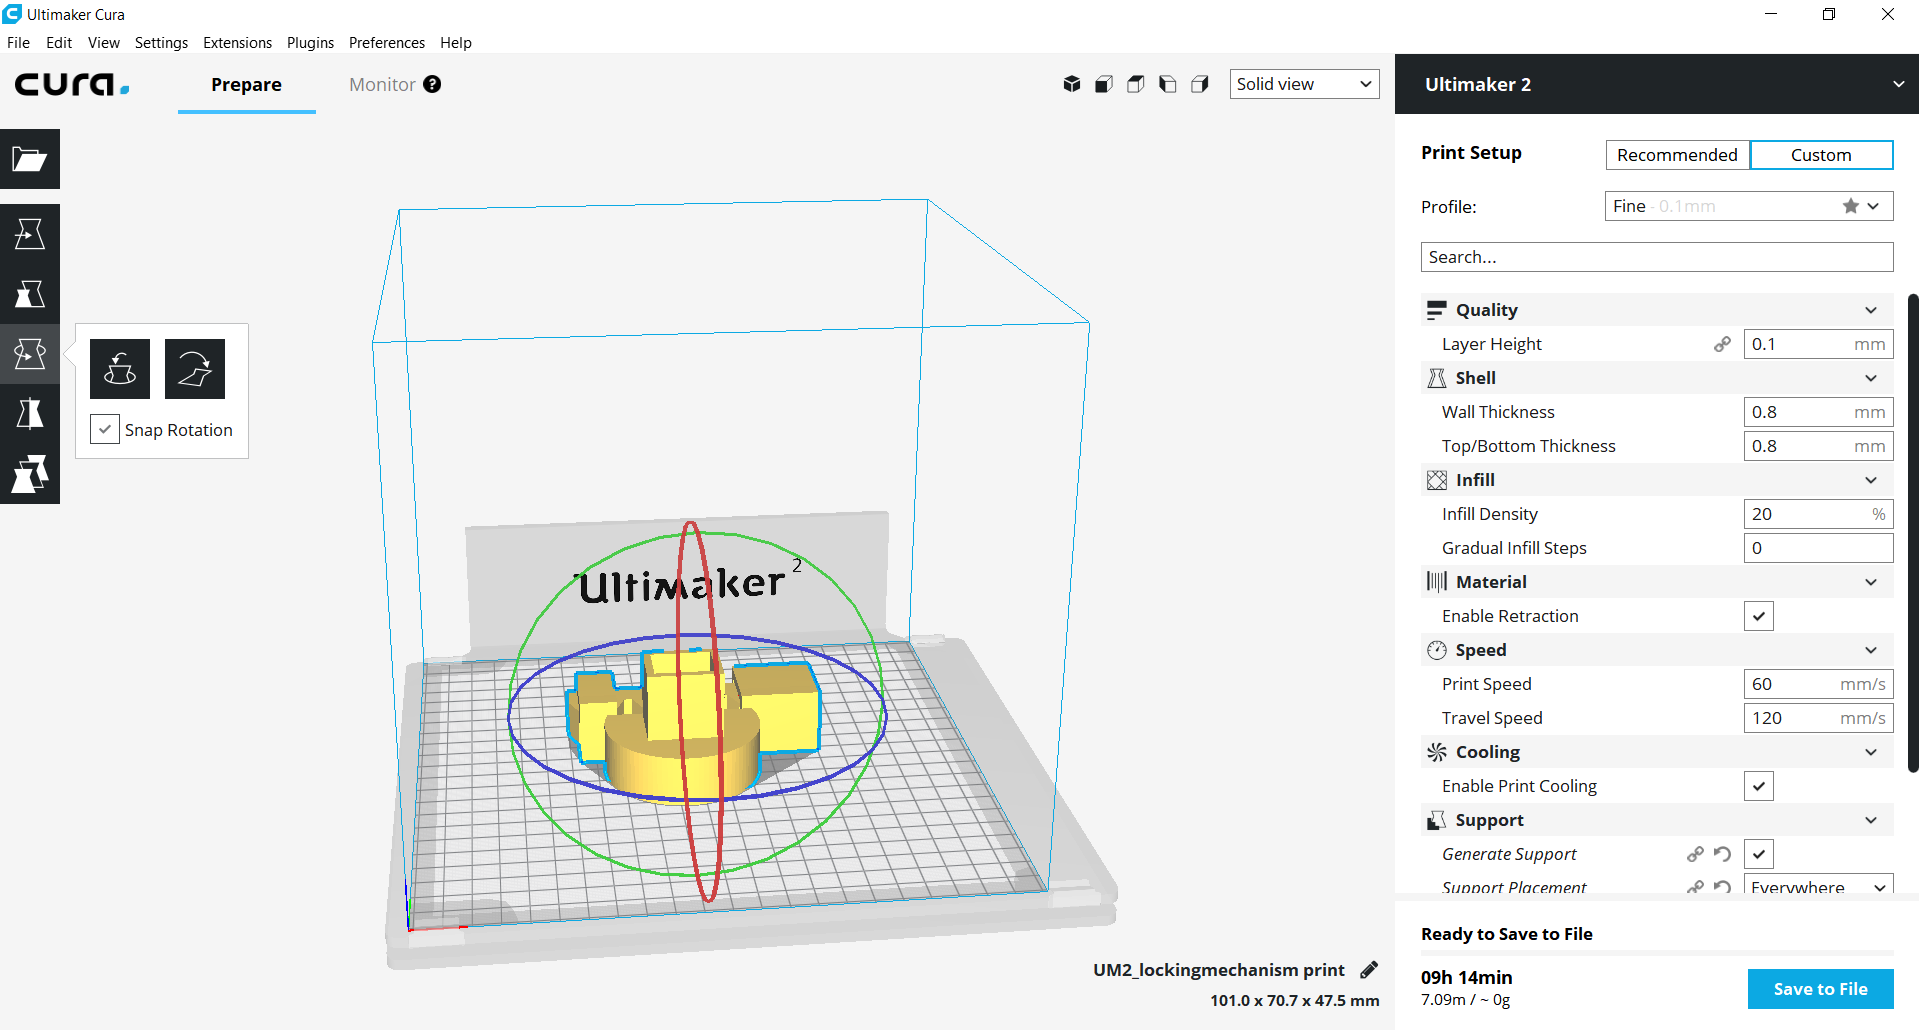Switch camera to top view icon
The width and height of the screenshot is (1919, 1030).
(1136, 84)
